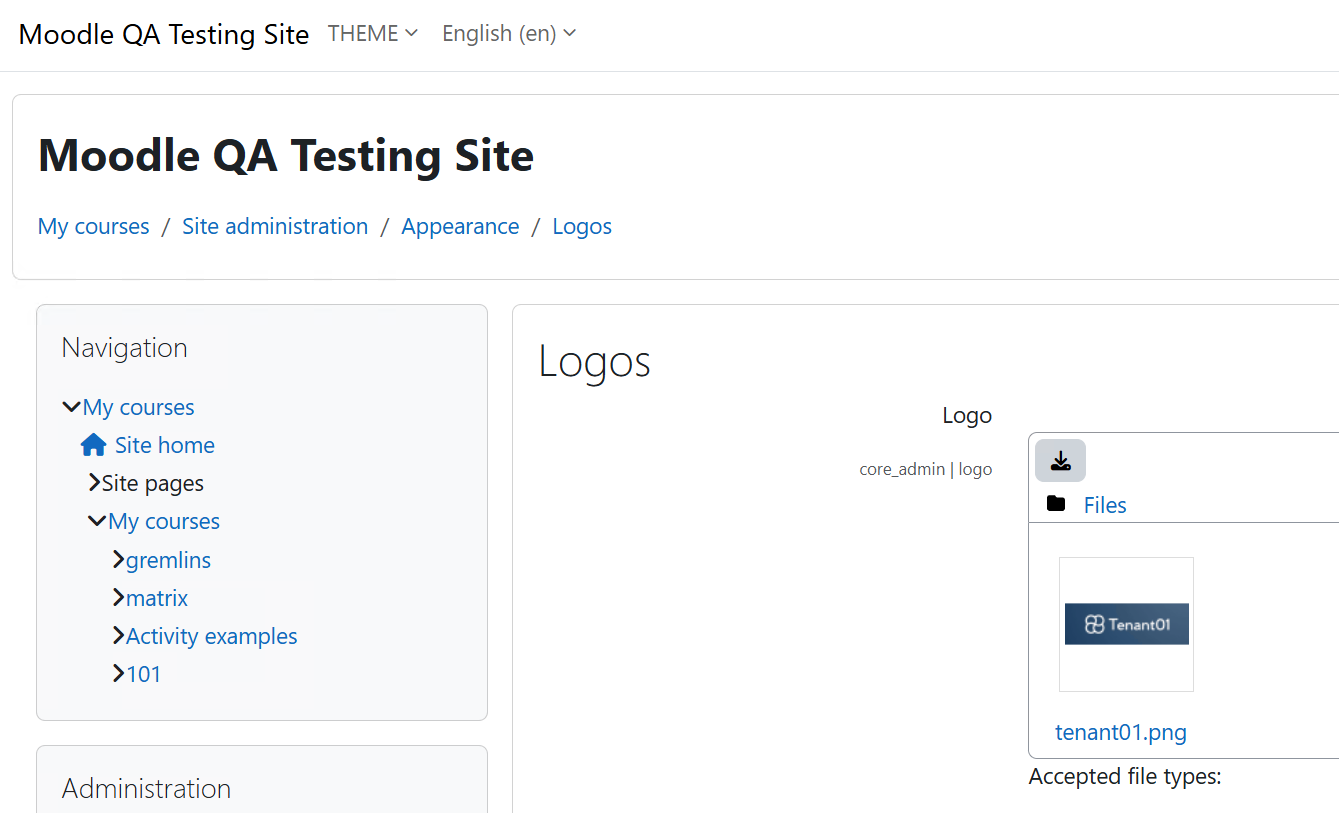Open the THEME dropdown menu
Image resolution: width=1339 pixels, height=813 pixels.
click(x=373, y=33)
